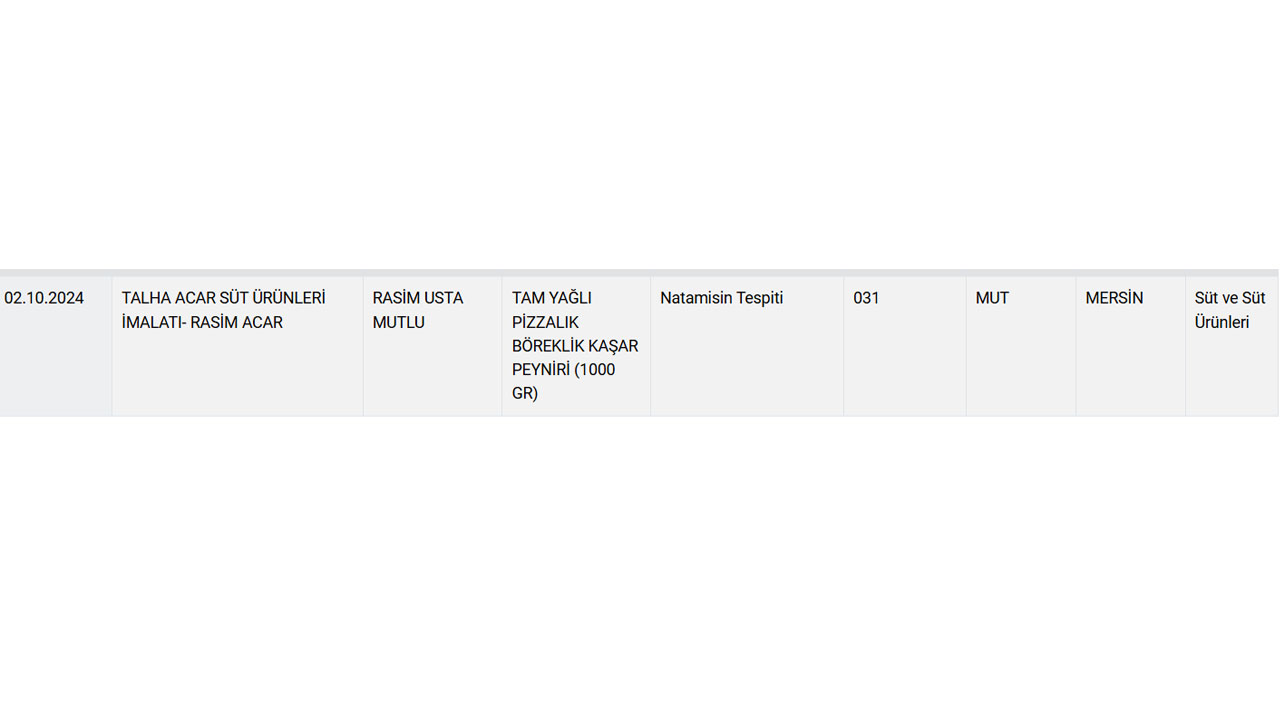The image size is (1280, 720).
Task: Select the word PİZZALIK
Action: (x=545, y=322)
